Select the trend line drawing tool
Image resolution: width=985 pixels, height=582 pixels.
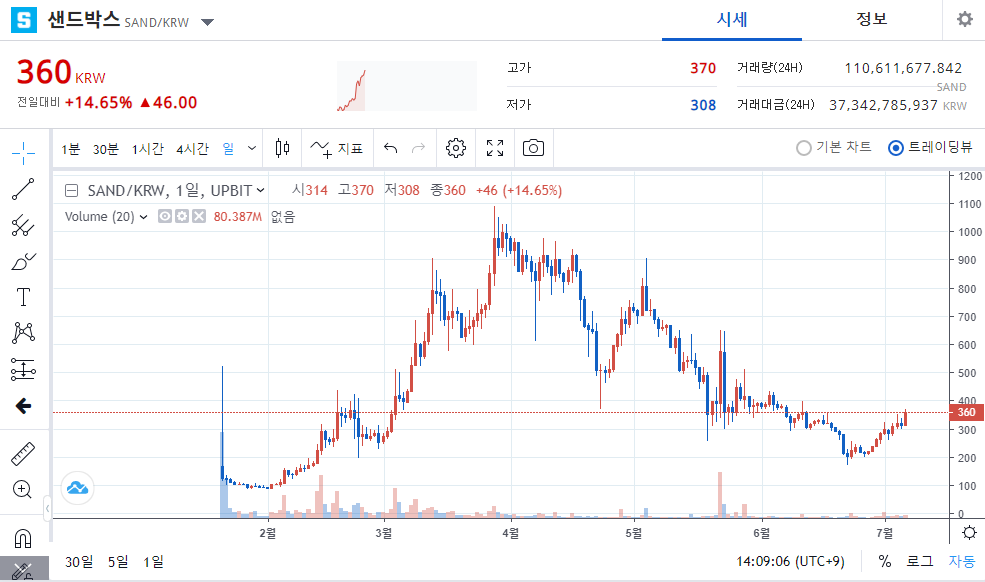[23, 189]
